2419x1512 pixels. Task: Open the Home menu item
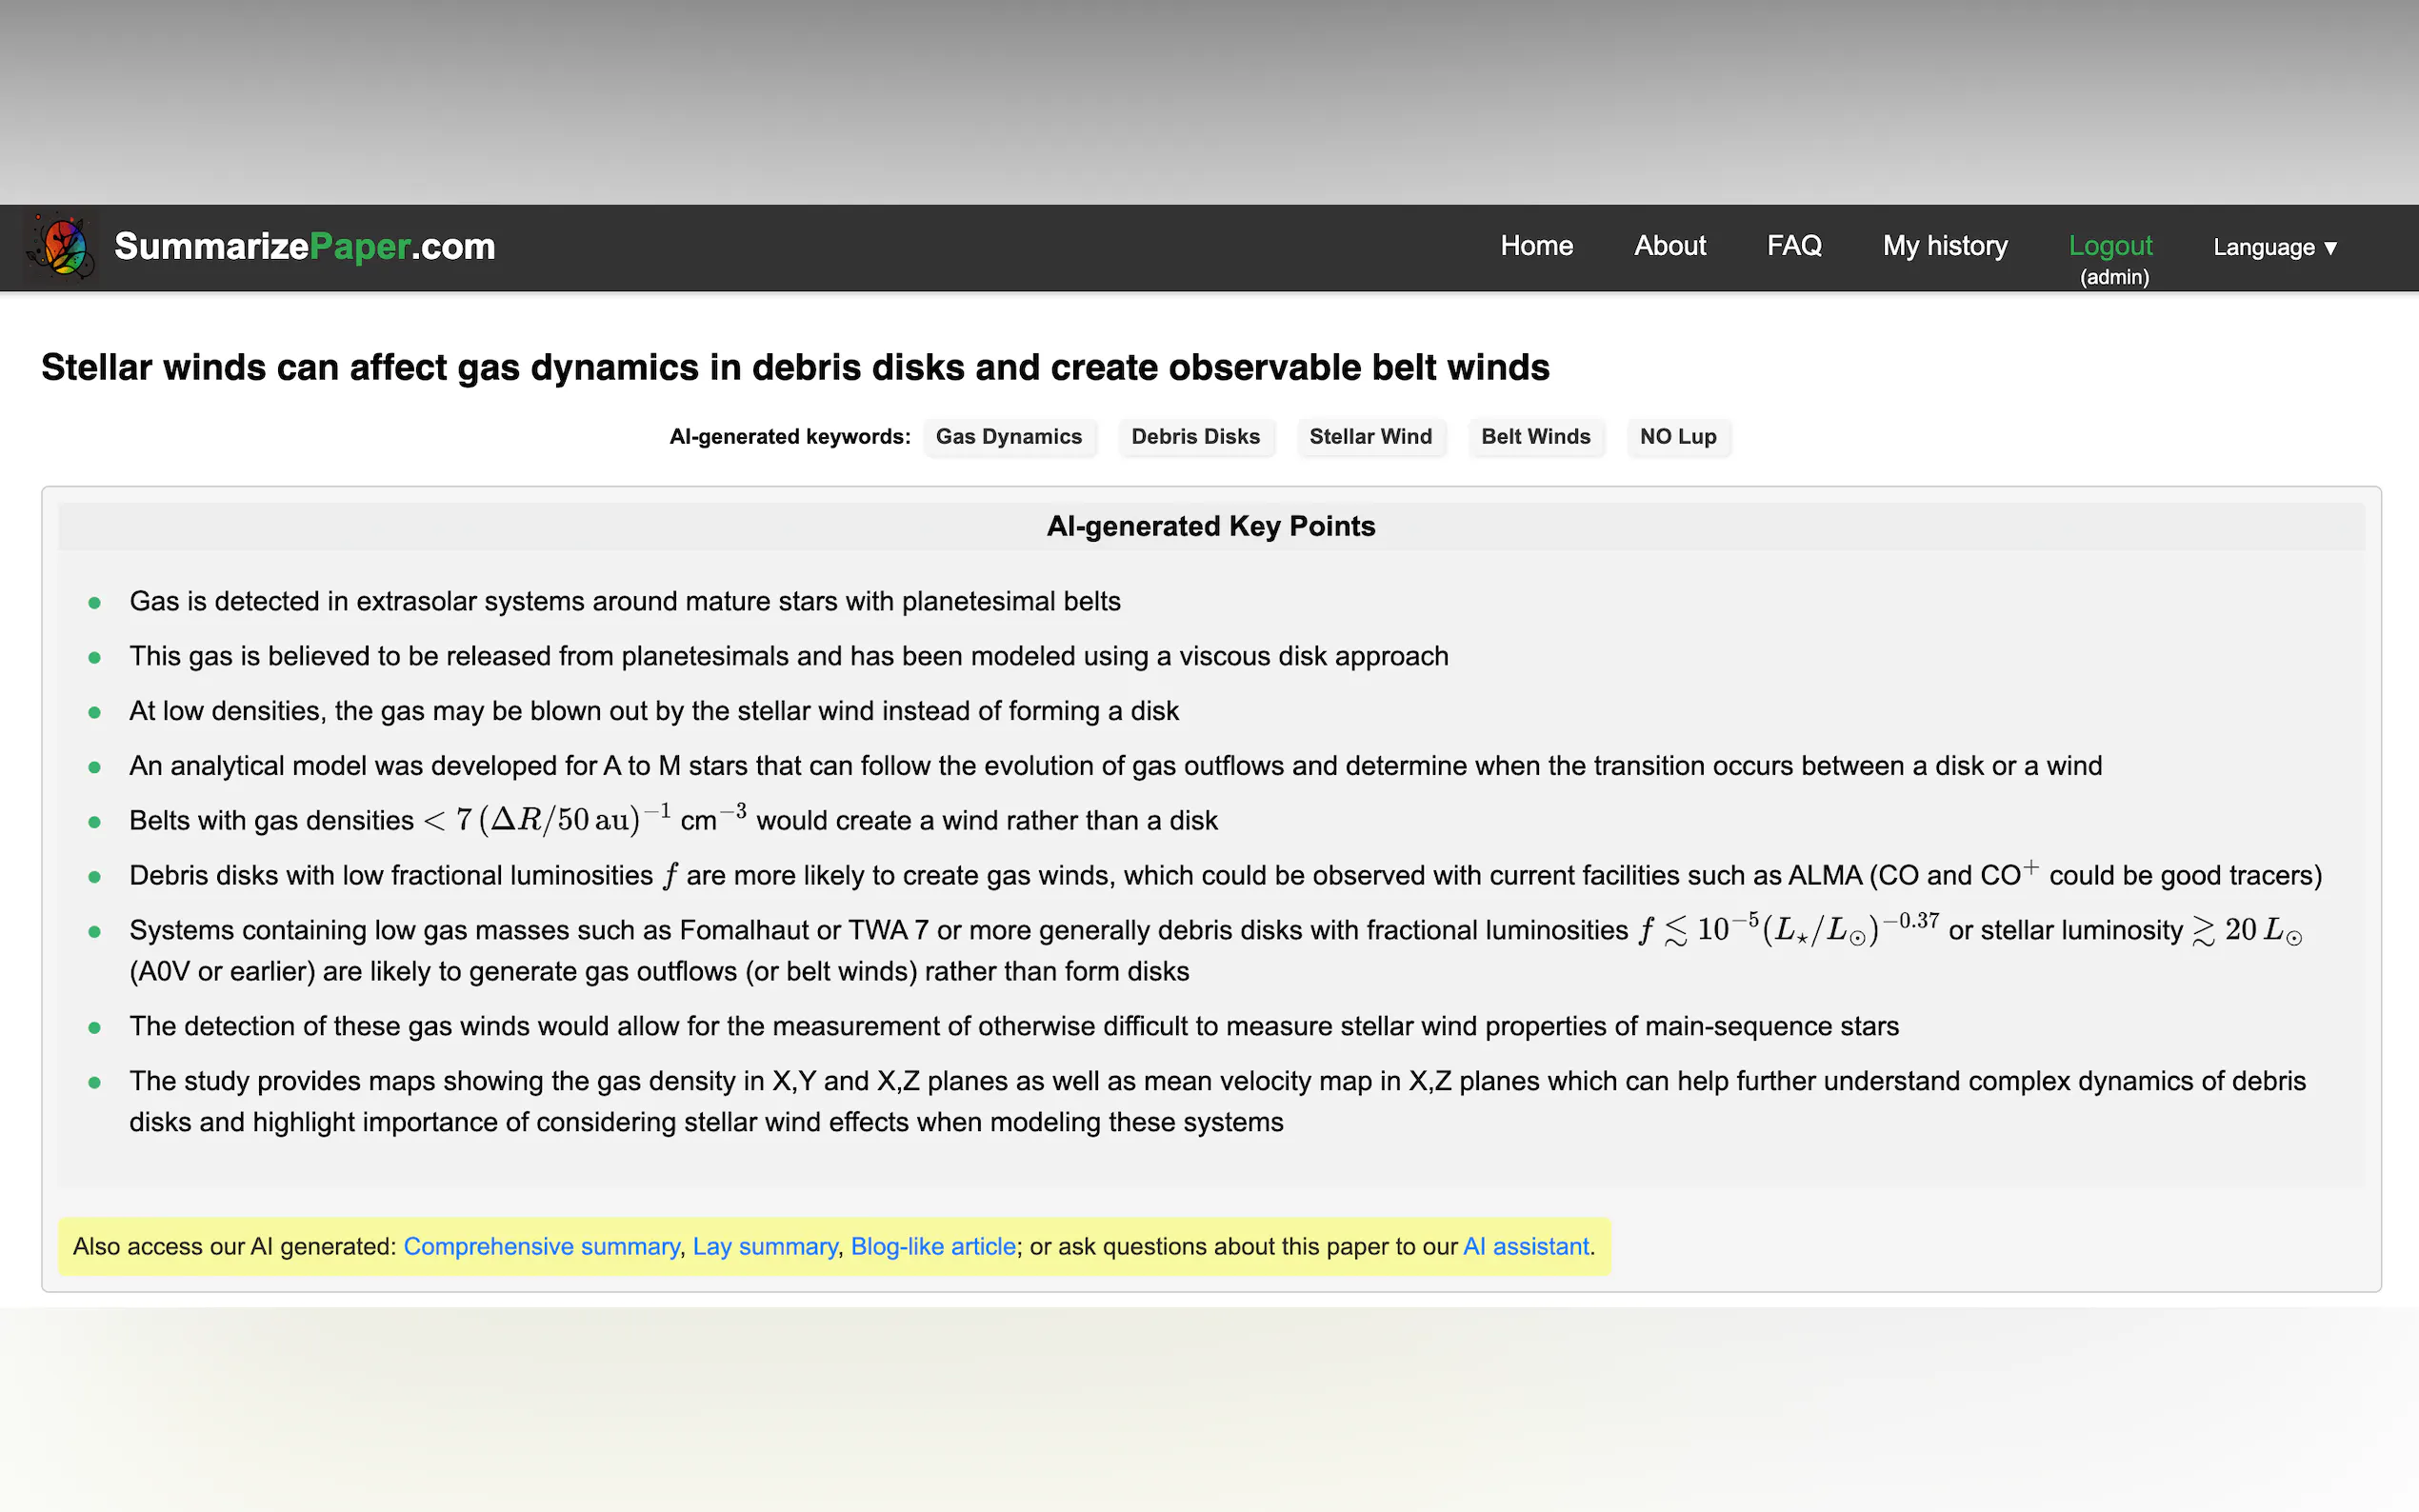[x=1536, y=246]
